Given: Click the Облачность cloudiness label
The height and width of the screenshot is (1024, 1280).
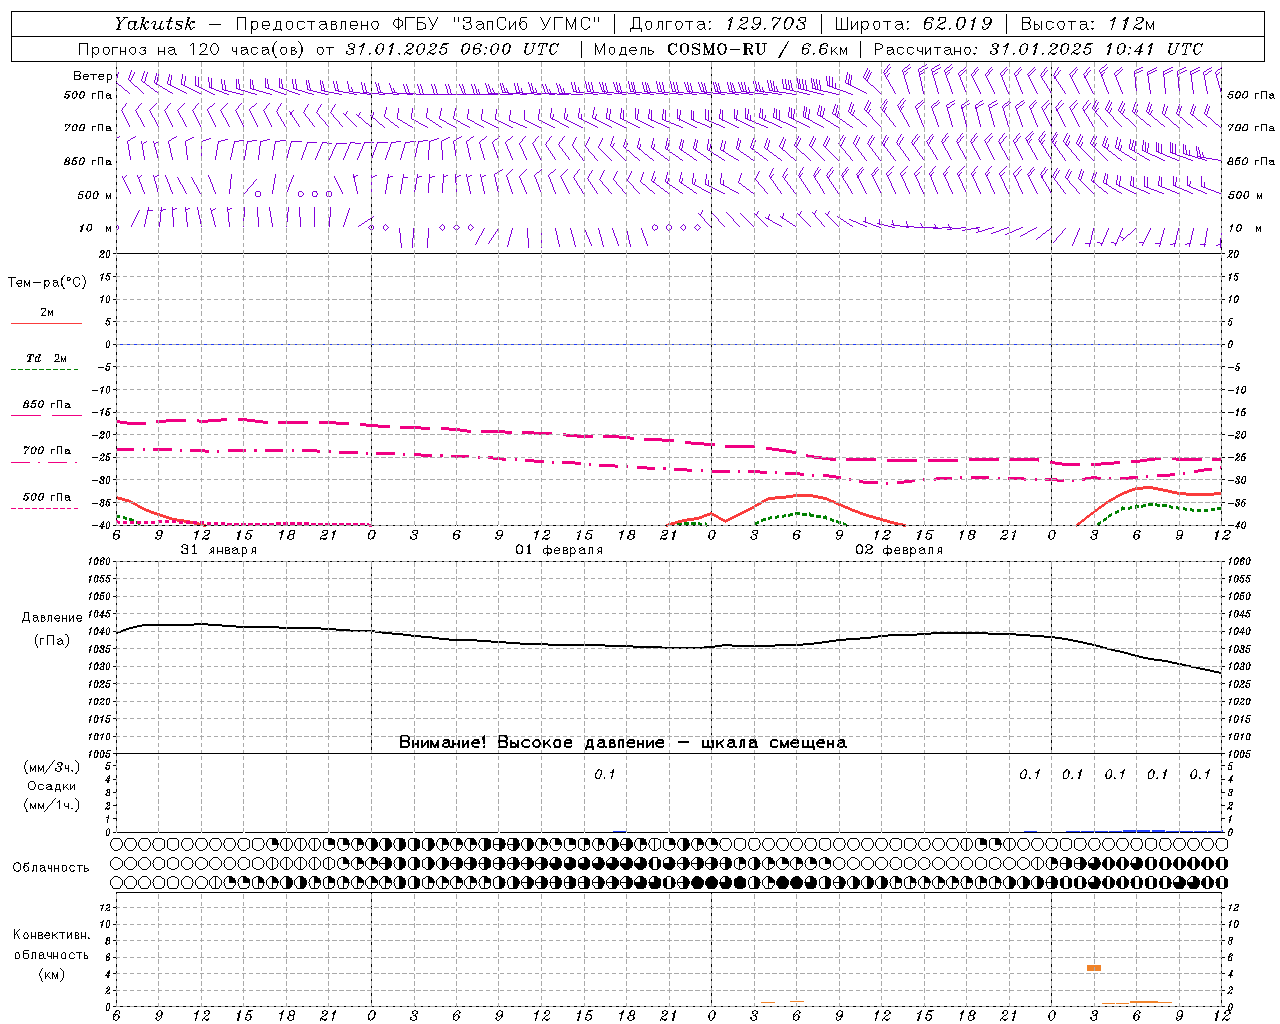Looking at the screenshot, I should tap(51, 868).
